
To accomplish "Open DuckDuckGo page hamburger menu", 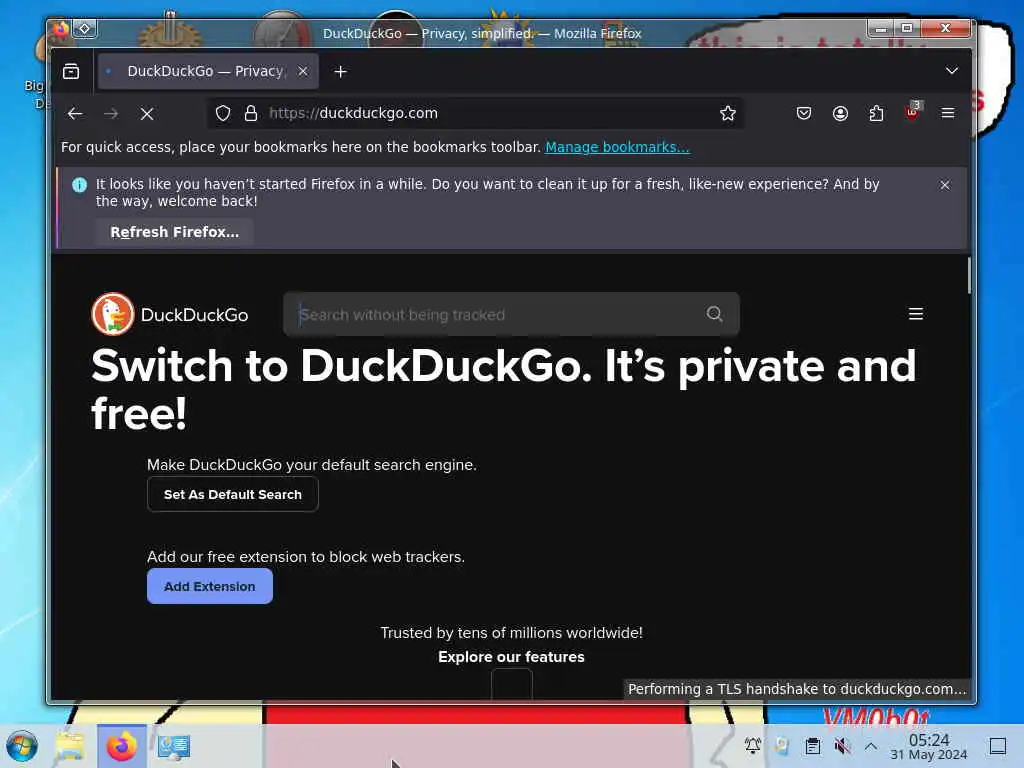I will (x=916, y=314).
